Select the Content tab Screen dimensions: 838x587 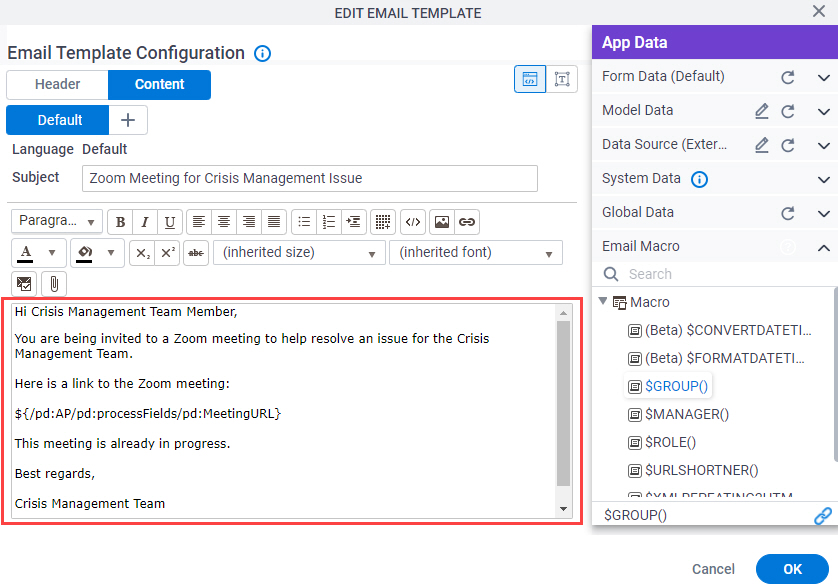159,84
